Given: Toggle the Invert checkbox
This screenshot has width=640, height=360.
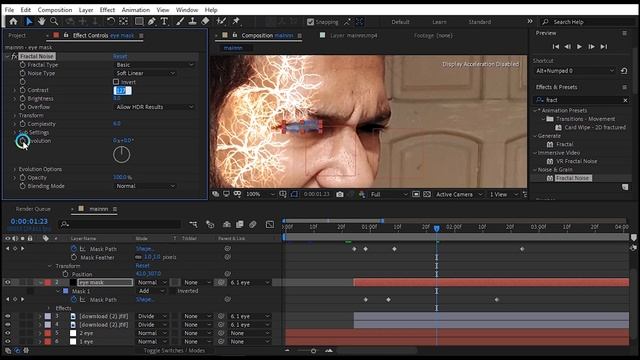Looking at the screenshot, I should [116, 82].
